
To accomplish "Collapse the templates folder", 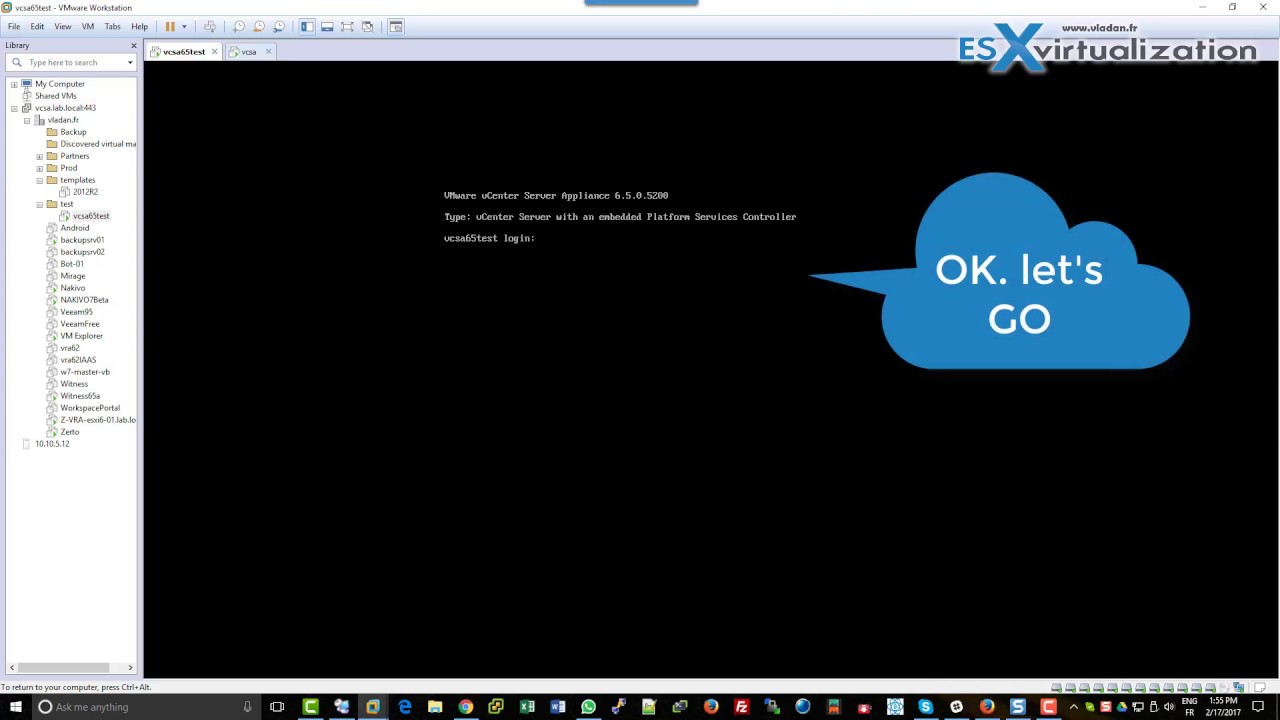I will coord(40,180).
